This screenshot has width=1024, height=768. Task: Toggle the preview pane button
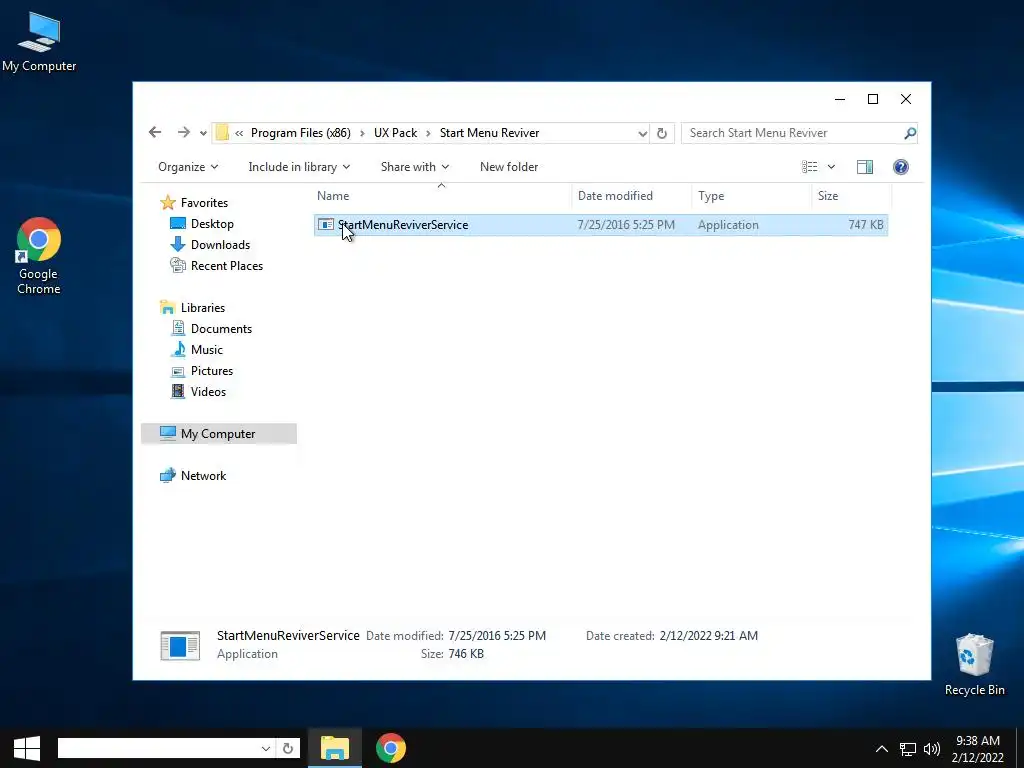865,167
